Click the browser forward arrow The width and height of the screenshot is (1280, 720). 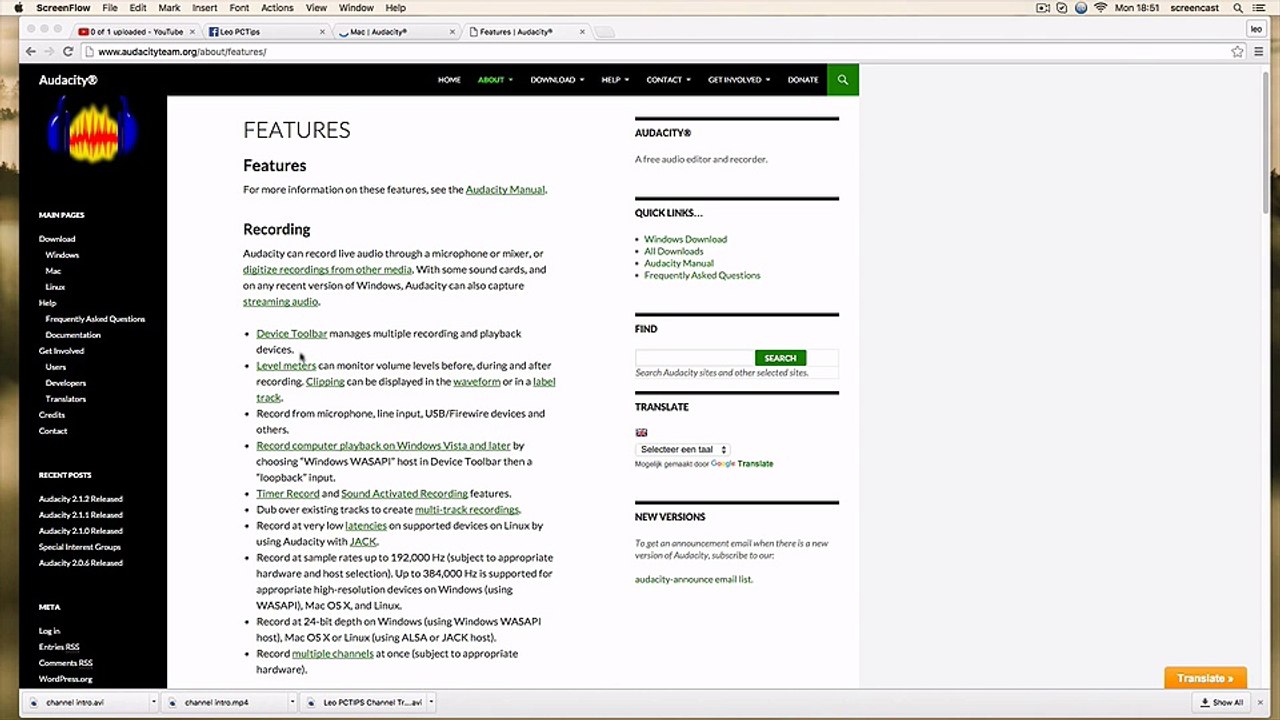click(x=49, y=51)
